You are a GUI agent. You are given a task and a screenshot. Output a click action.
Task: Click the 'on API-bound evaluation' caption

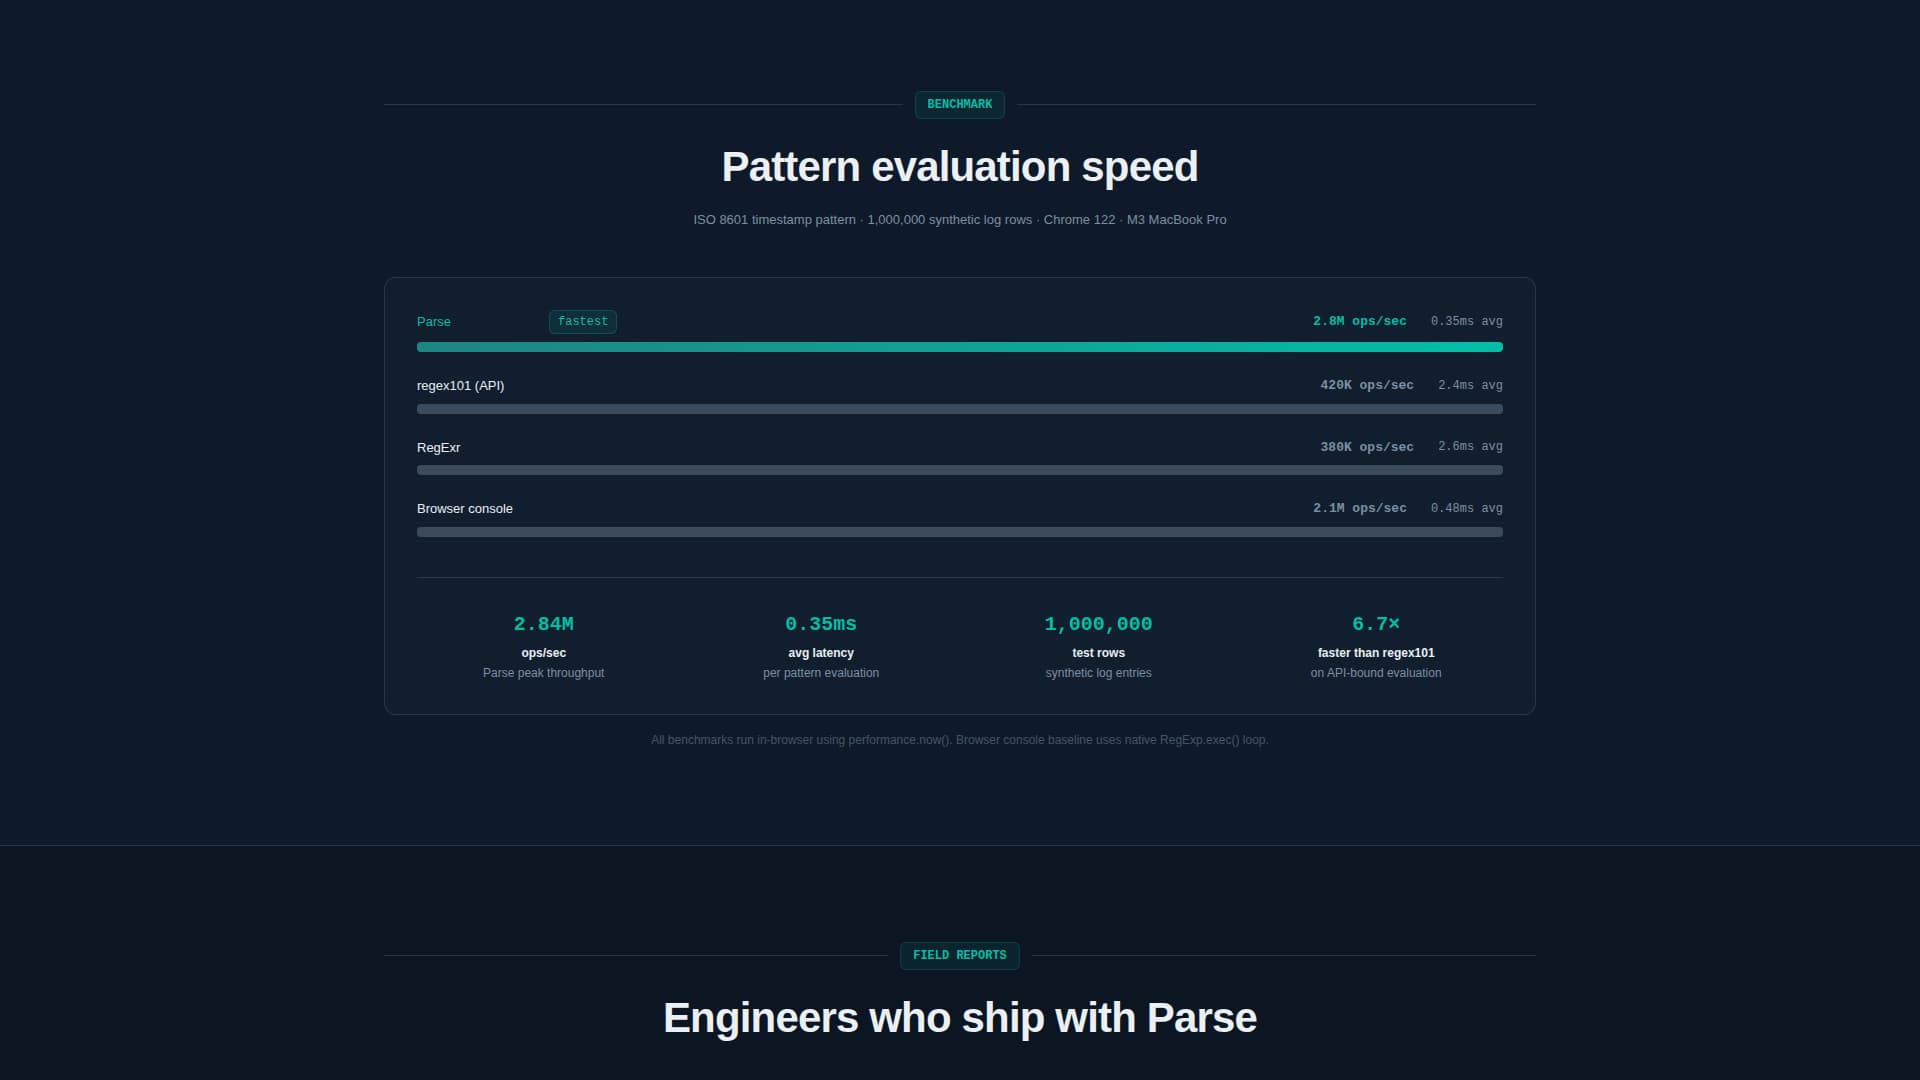[1375, 673]
